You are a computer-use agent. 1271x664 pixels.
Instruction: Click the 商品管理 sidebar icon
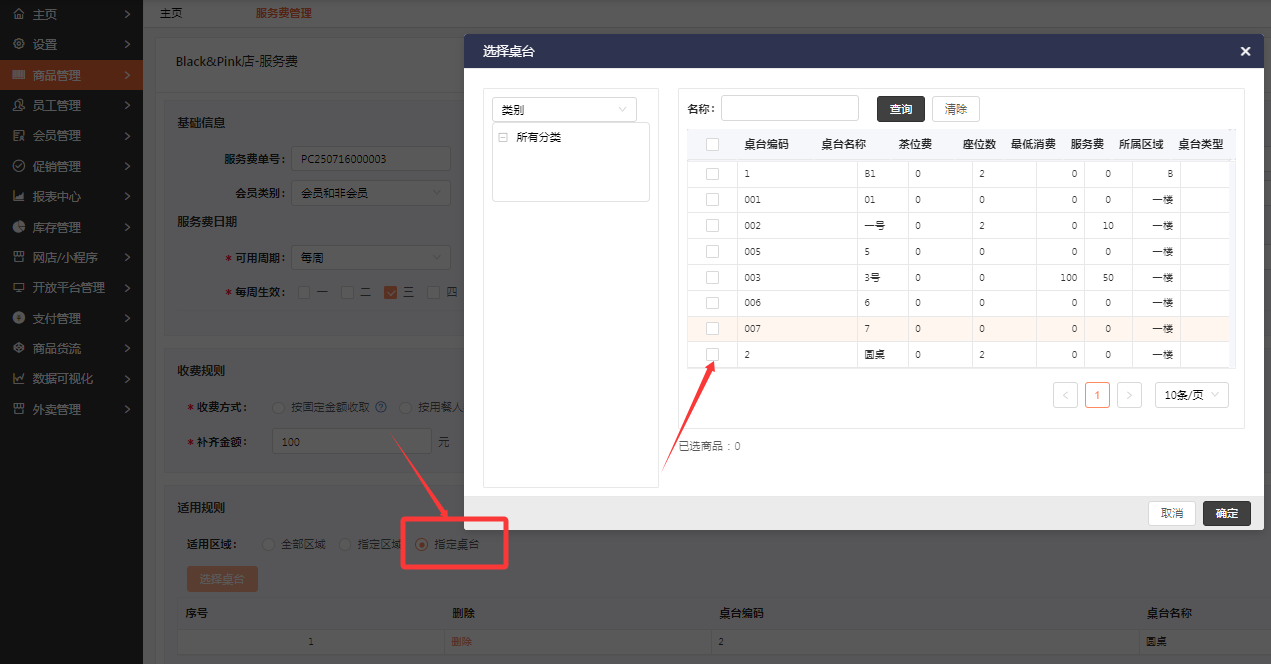tap(18, 75)
